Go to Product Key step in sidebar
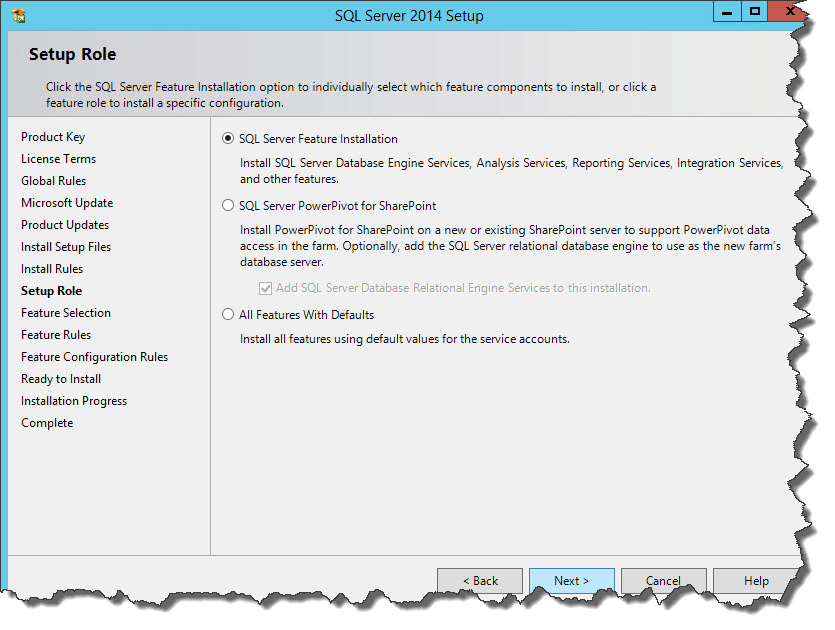The width and height of the screenshot is (835, 630). point(53,137)
